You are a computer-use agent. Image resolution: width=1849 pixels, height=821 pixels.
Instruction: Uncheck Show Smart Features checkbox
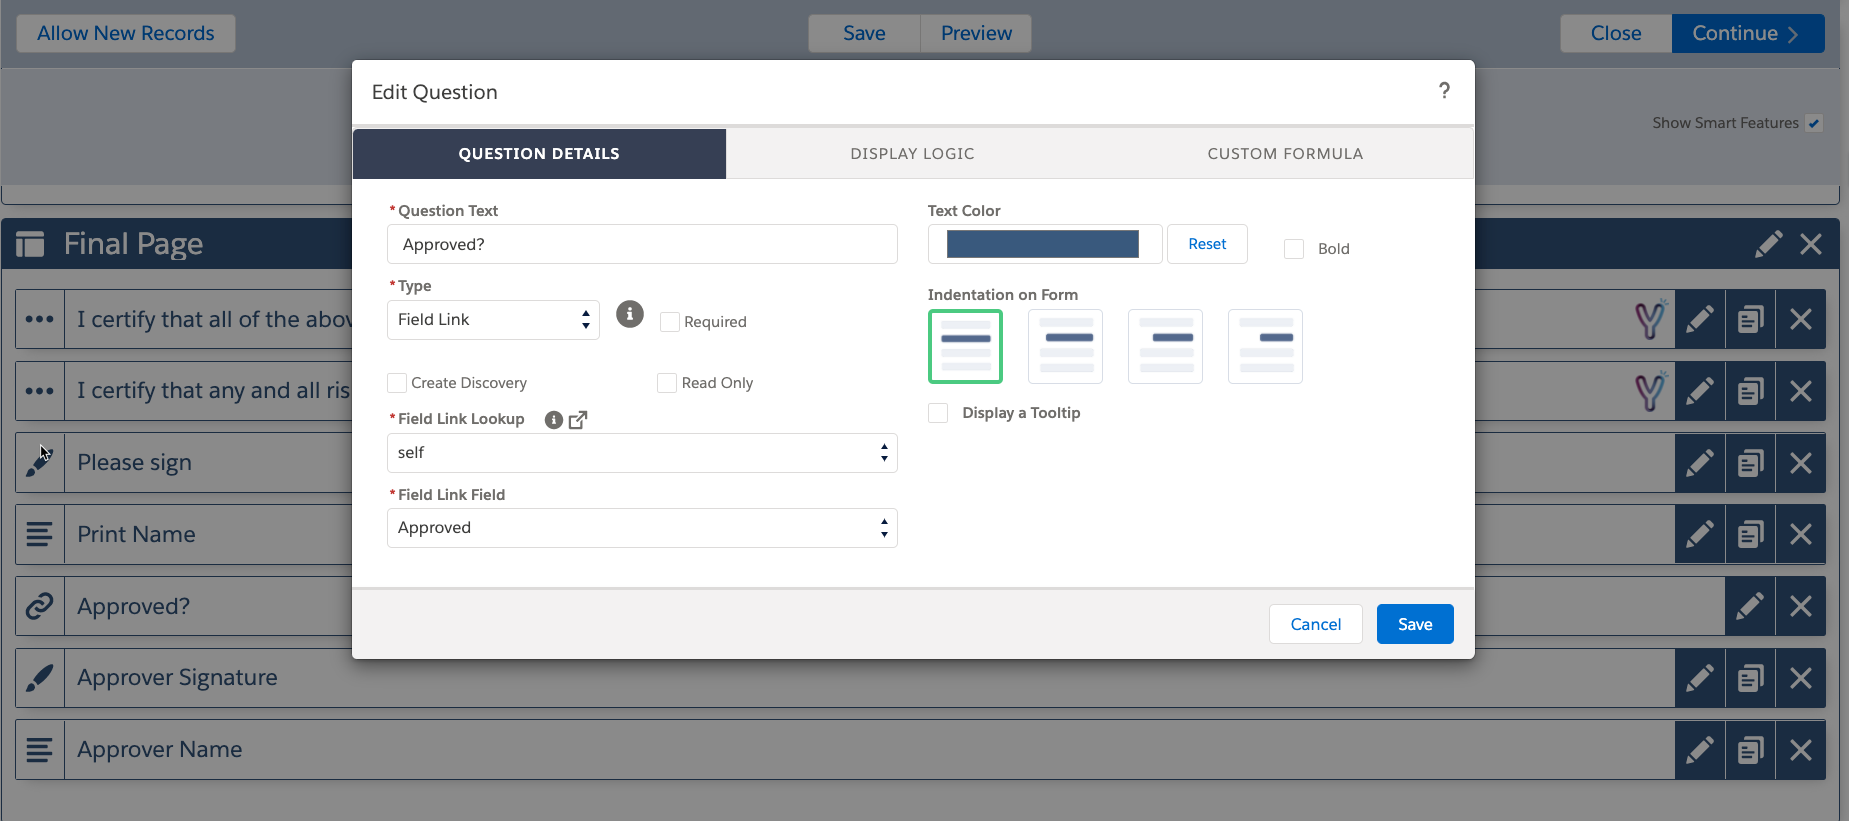(x=1814, y=123)
